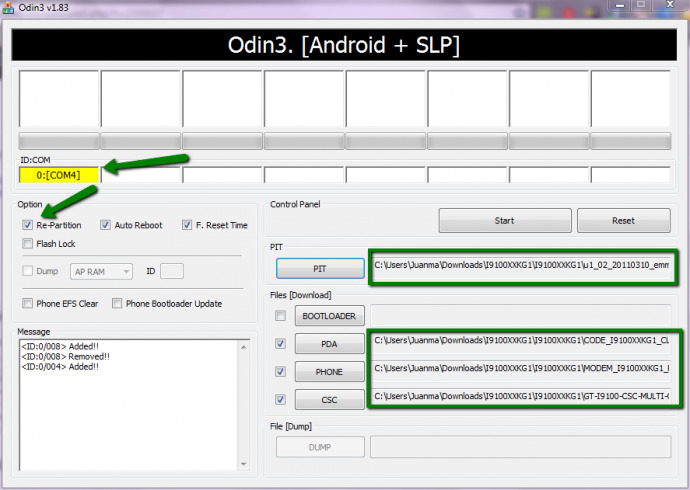Toggle the Auto Reboot option

coord(106,225)
